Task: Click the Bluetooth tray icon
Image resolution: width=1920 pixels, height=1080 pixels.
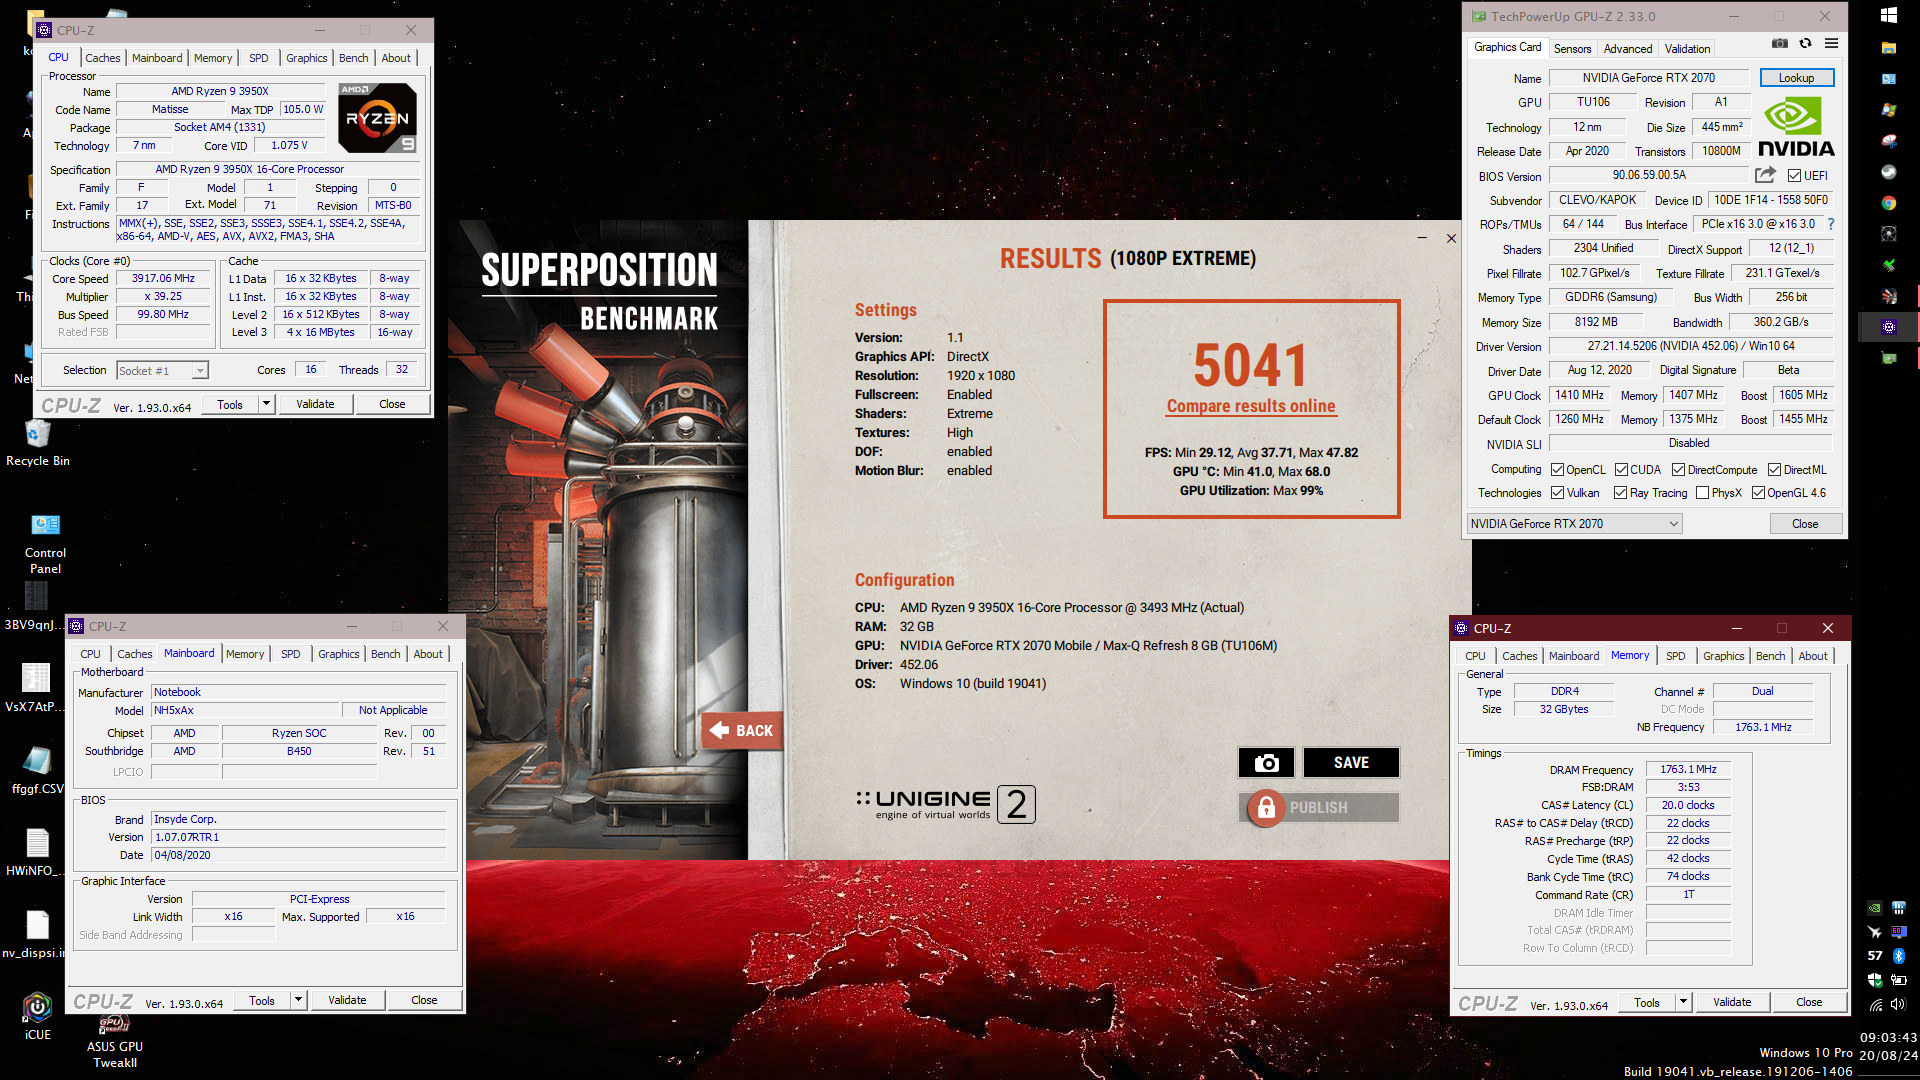Action: point(1898,955)
